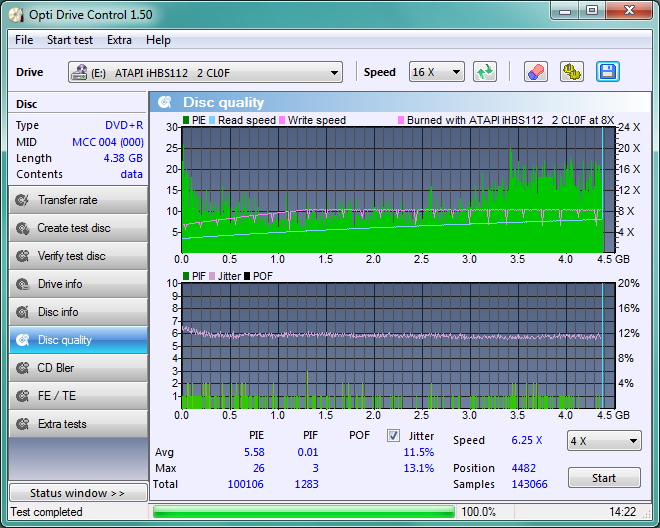Click the PIE total 100106 value
This screenshot has height=528, width=660.
245,484
